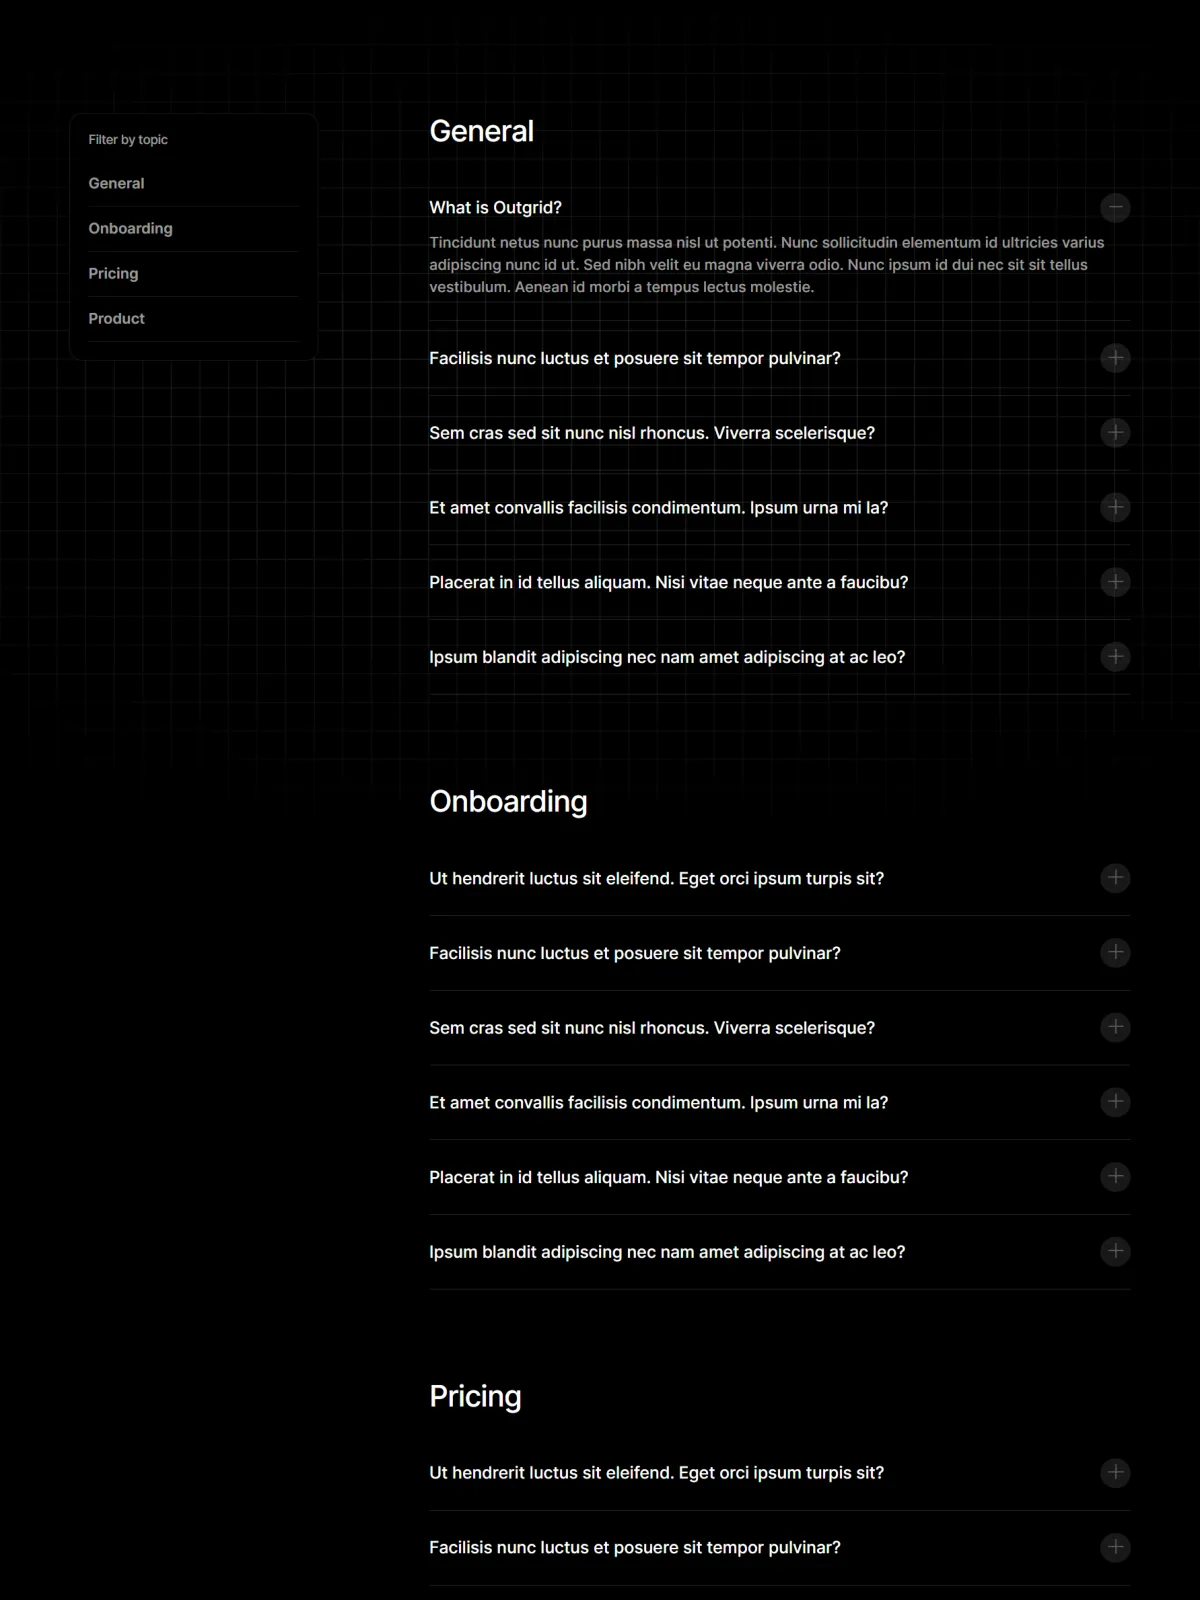Expand Onboarding question Ipsum blandit adipiscing nec
This screenshot has height=1600, width=1200.
tap(780, 1252)
